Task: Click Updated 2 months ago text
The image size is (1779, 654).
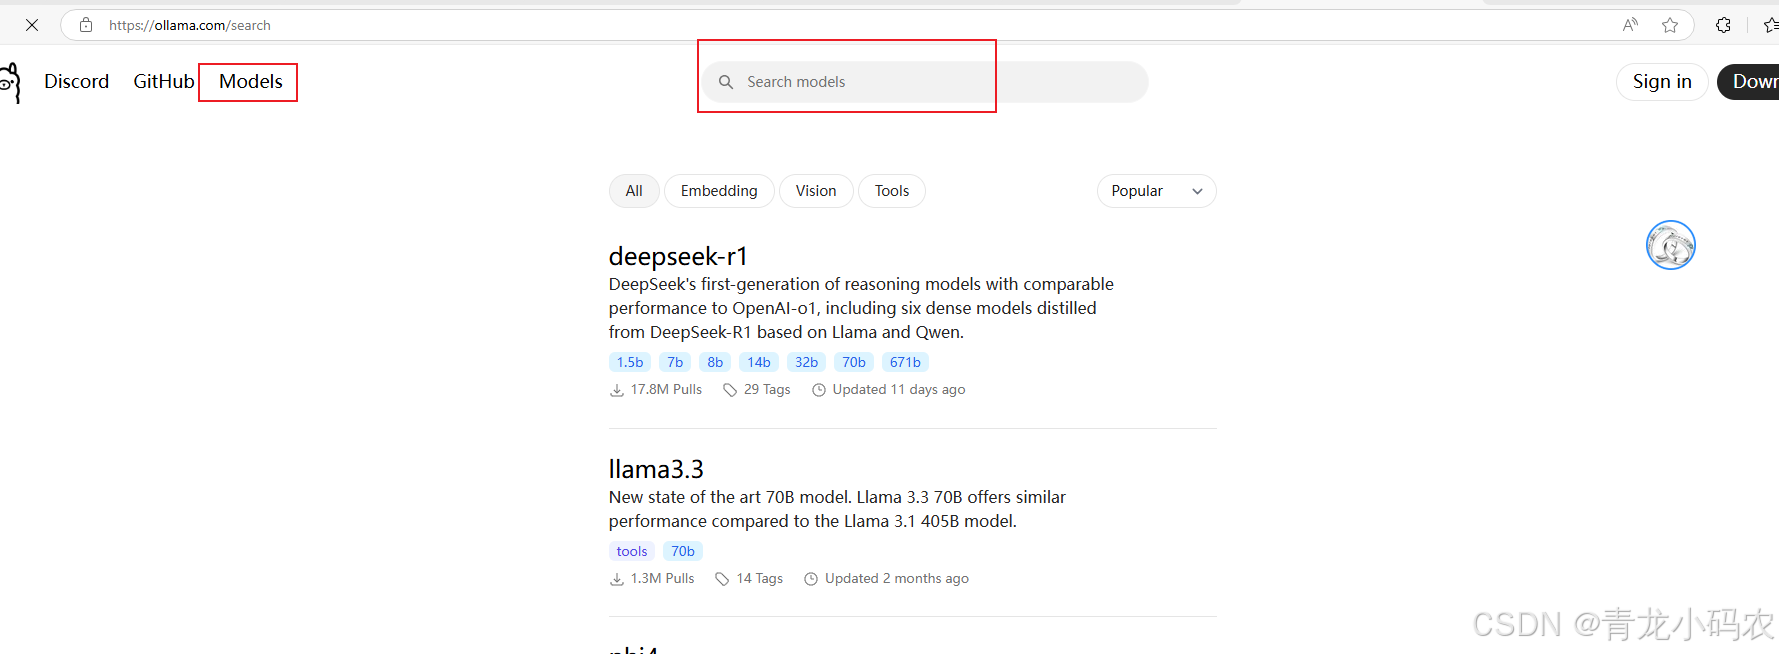Action: 897,579
